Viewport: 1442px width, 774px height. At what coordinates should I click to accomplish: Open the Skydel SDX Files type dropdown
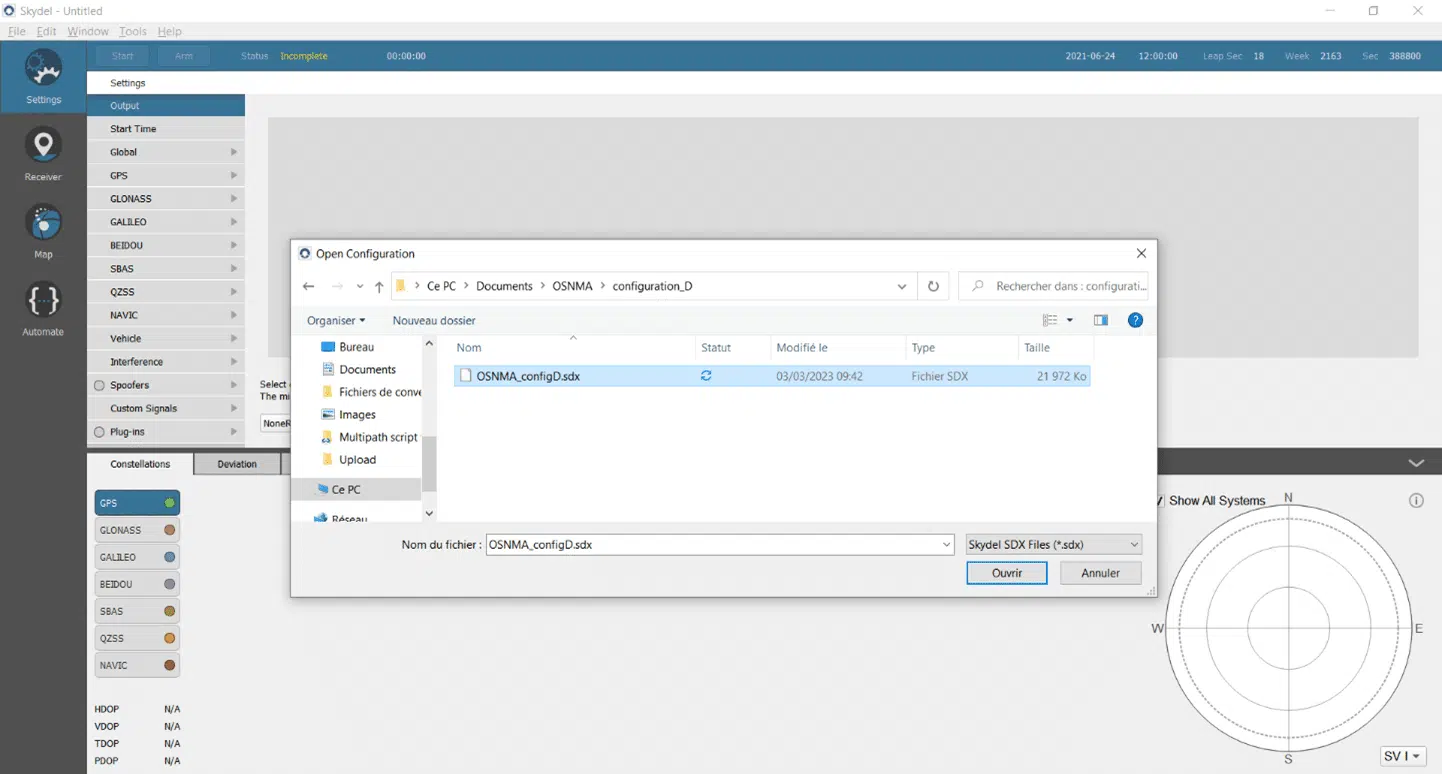click(1054, 545)
